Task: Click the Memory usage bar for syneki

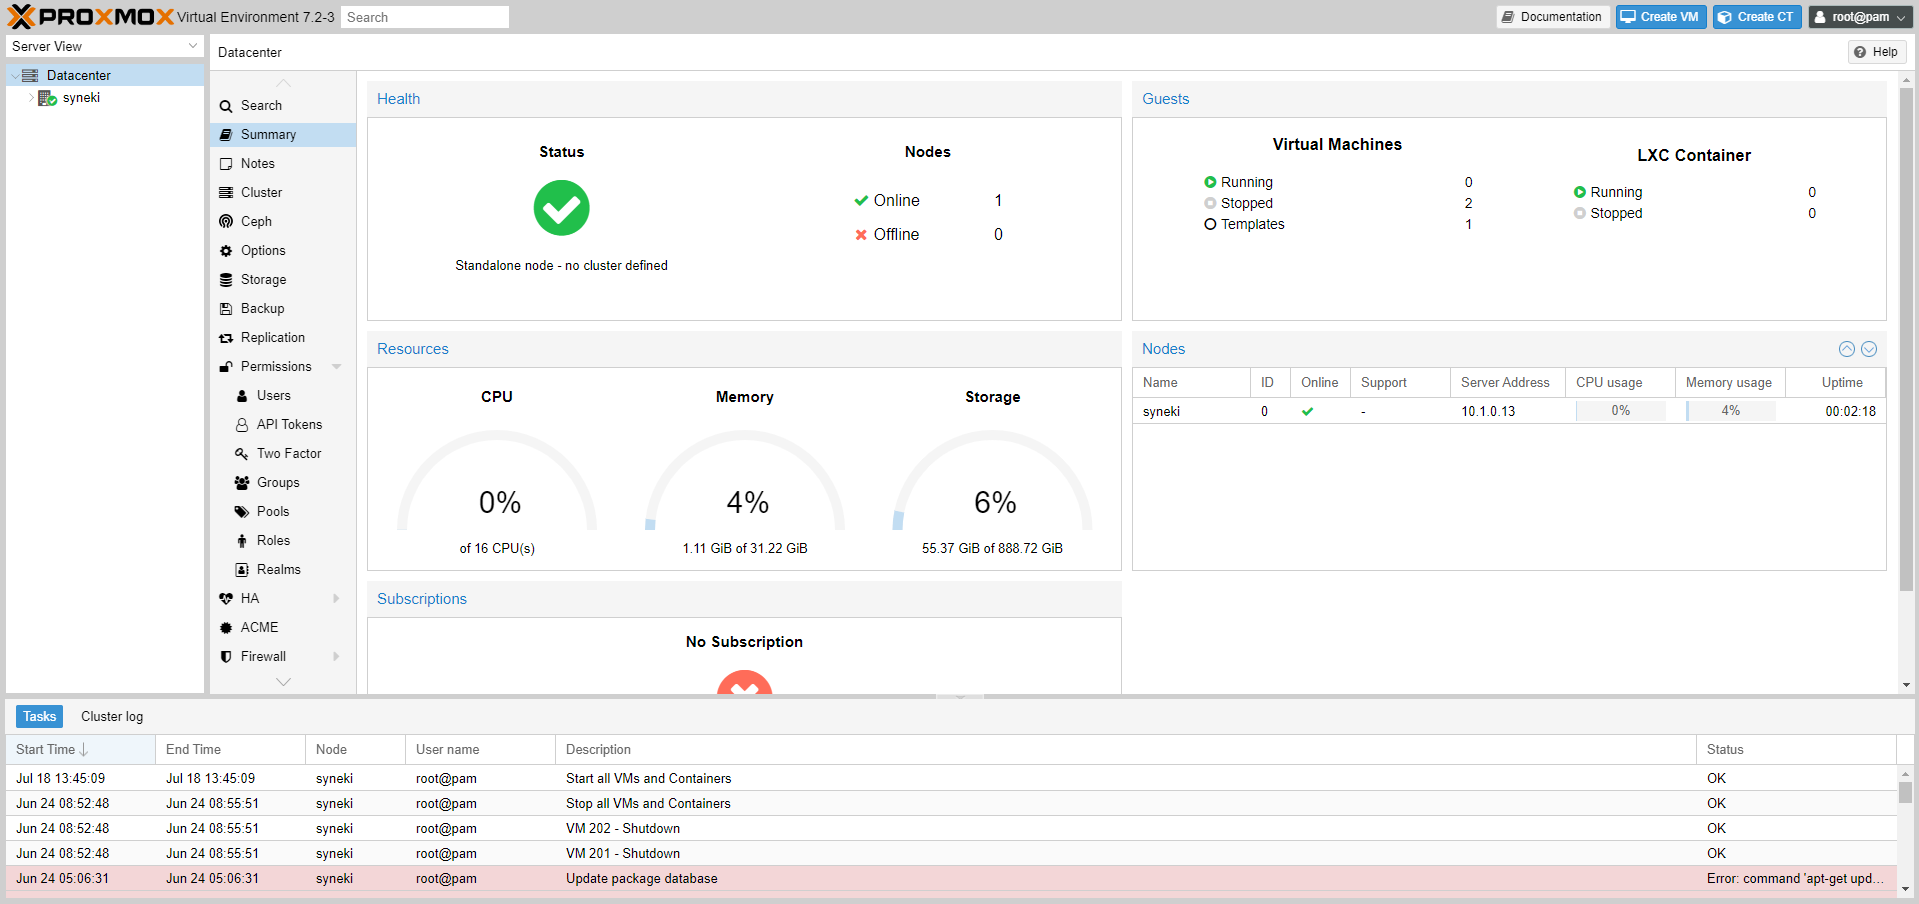Action: [1731, 411]
